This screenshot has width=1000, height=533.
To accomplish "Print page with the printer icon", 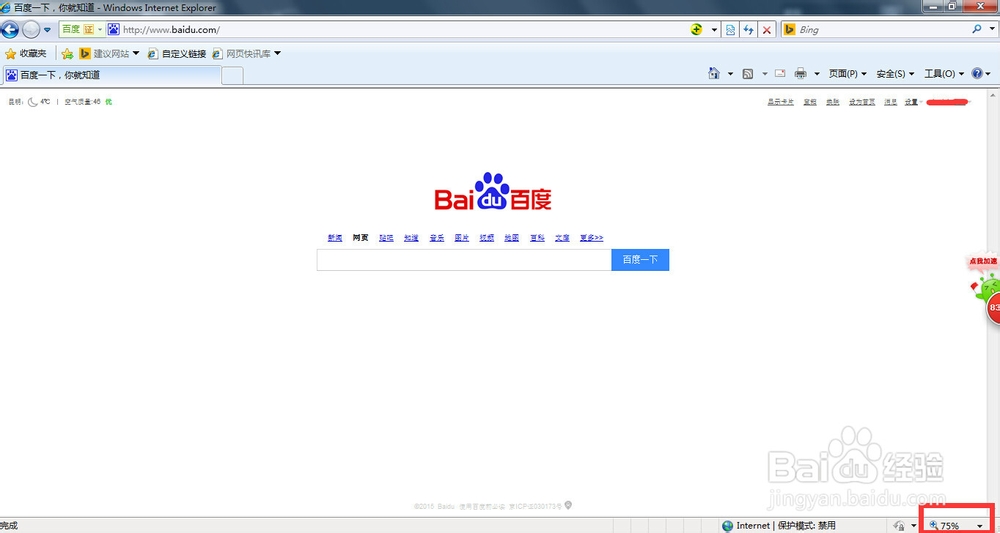I will point(800,74).
